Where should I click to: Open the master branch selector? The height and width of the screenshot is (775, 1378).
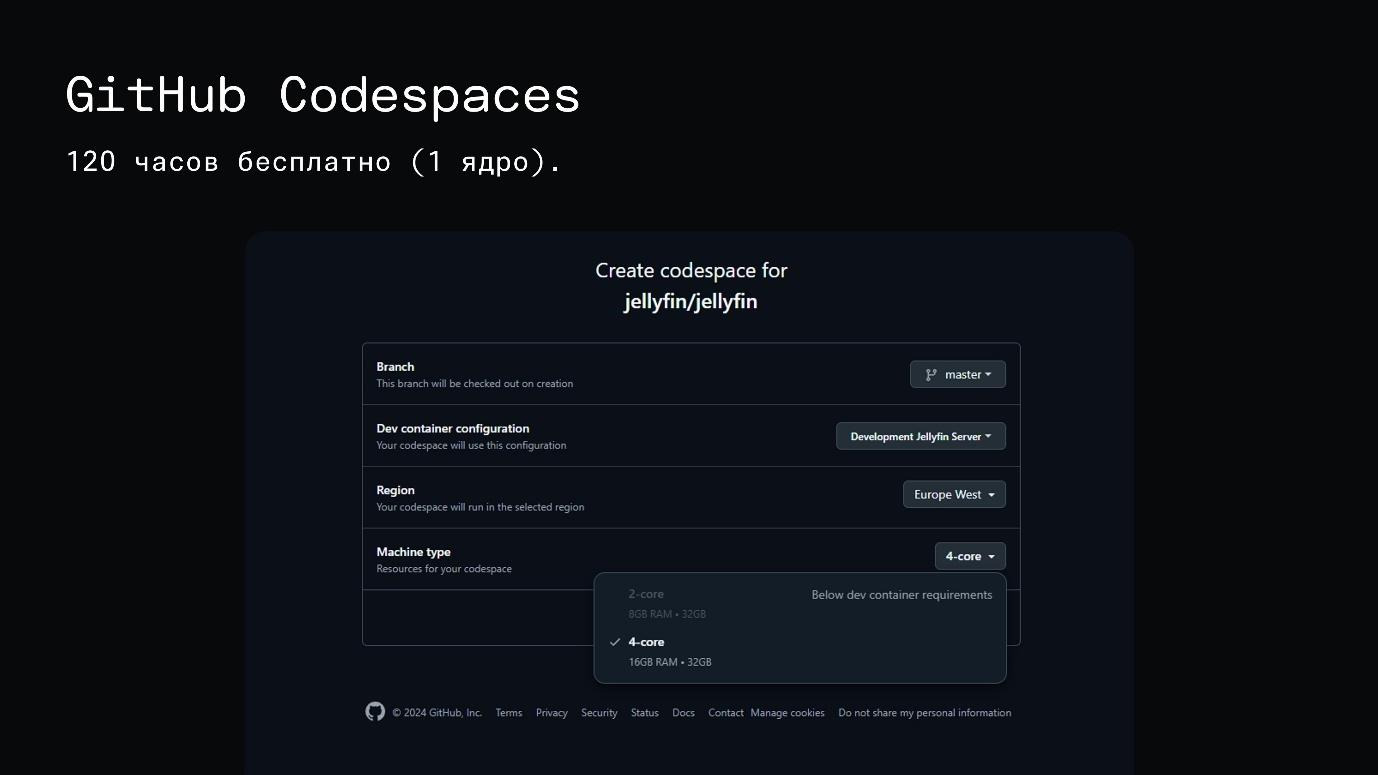coord(957,374)
